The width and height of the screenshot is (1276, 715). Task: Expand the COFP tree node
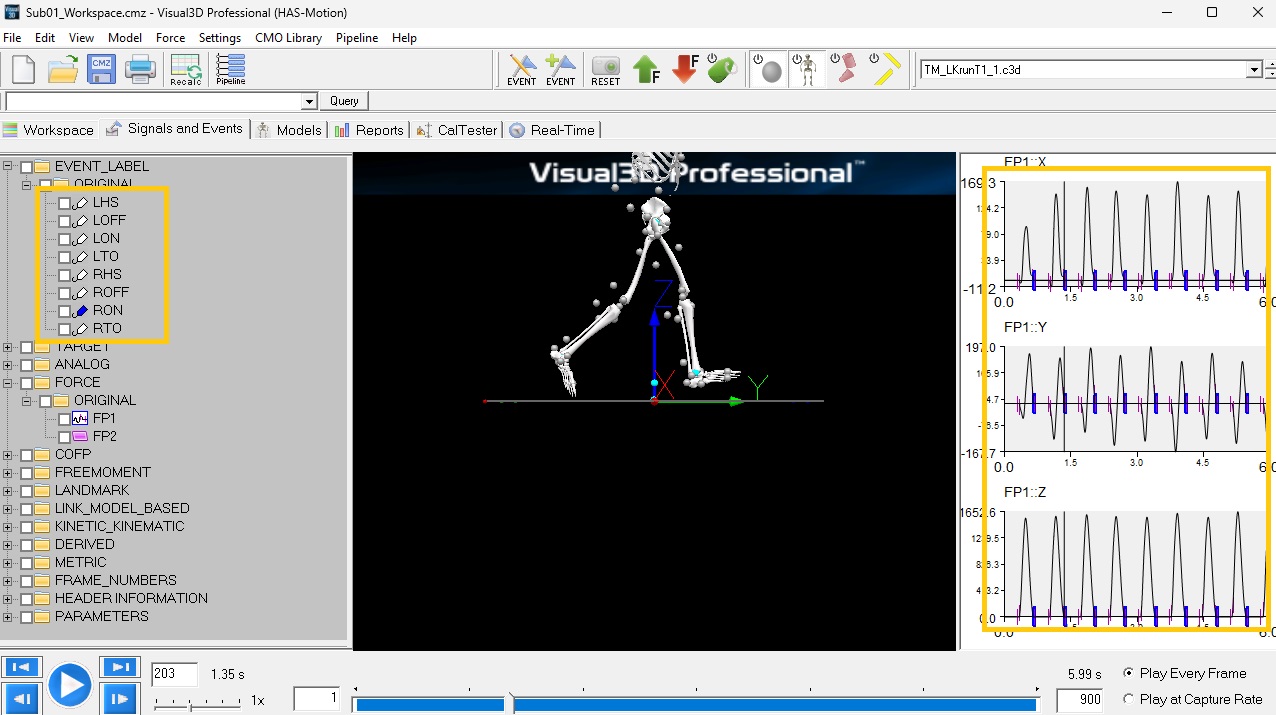9,455
